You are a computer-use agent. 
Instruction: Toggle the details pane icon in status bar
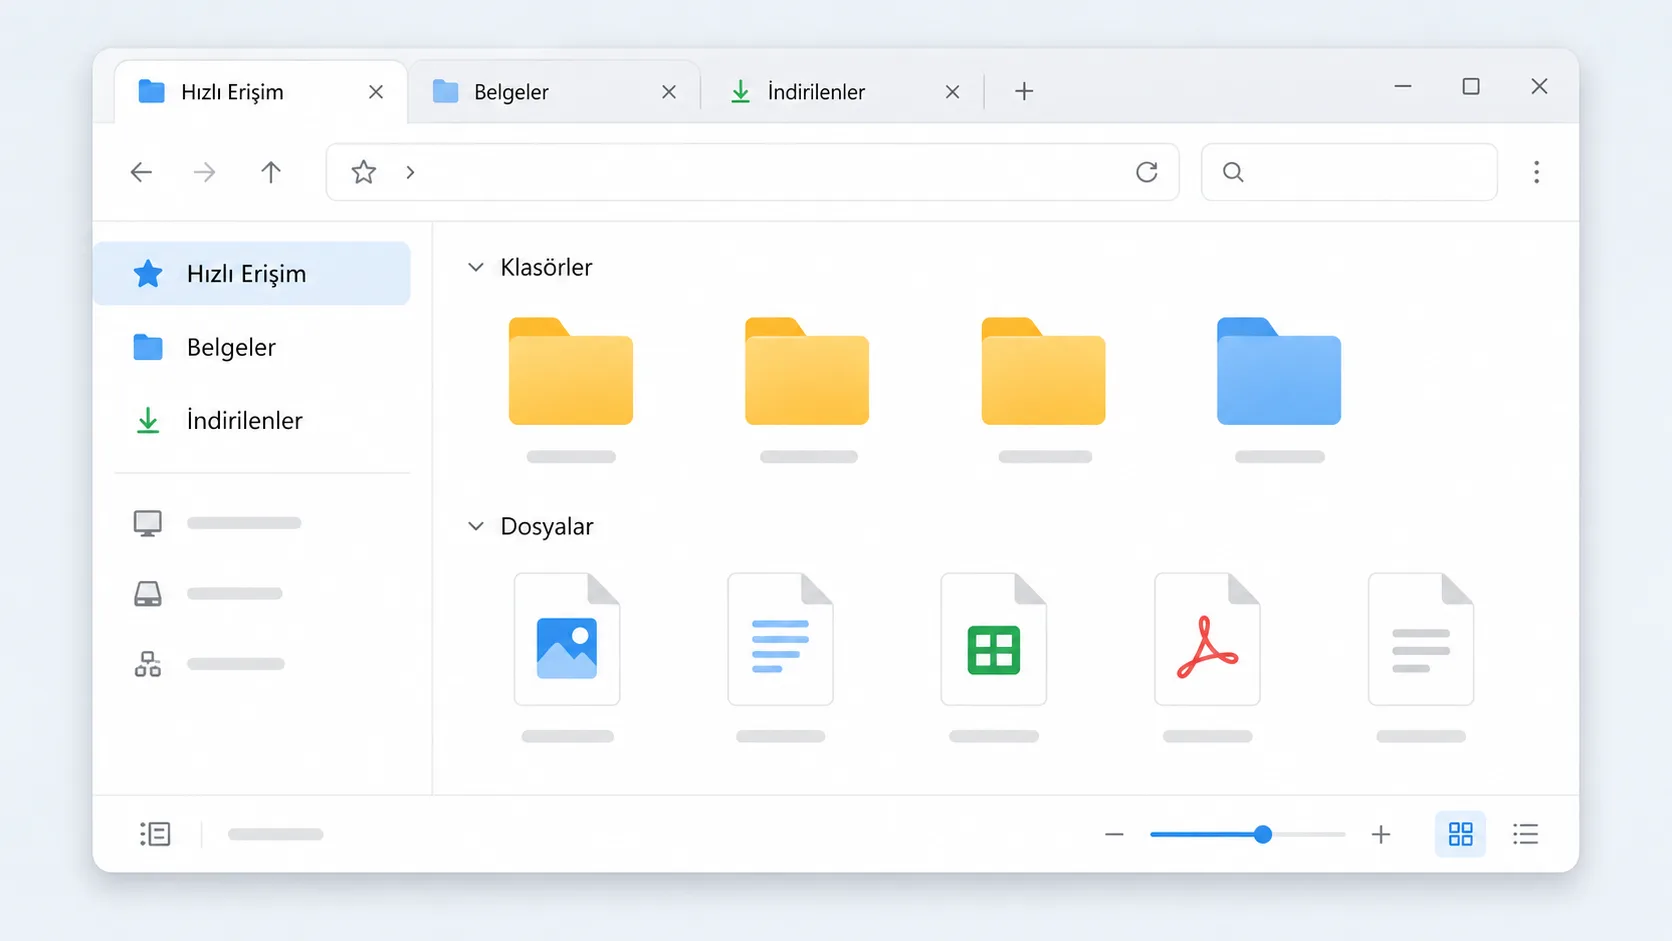[155, 834]
